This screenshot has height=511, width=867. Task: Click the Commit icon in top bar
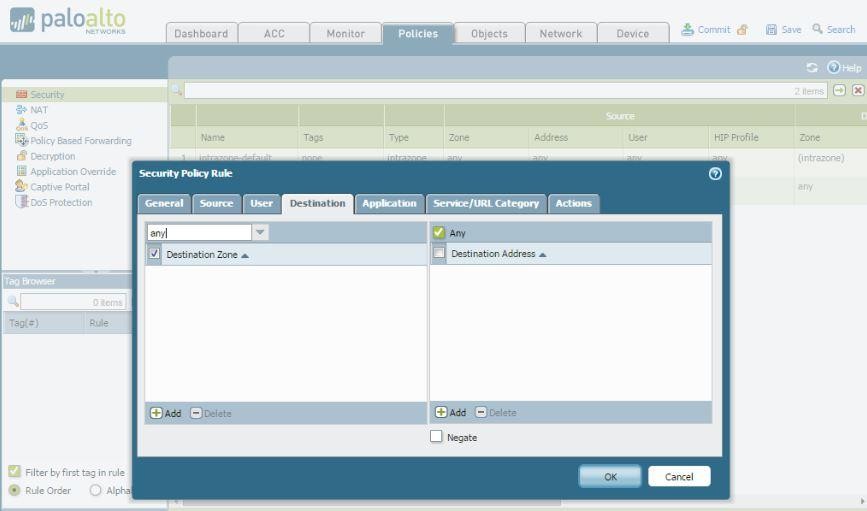tap(688, 30)
